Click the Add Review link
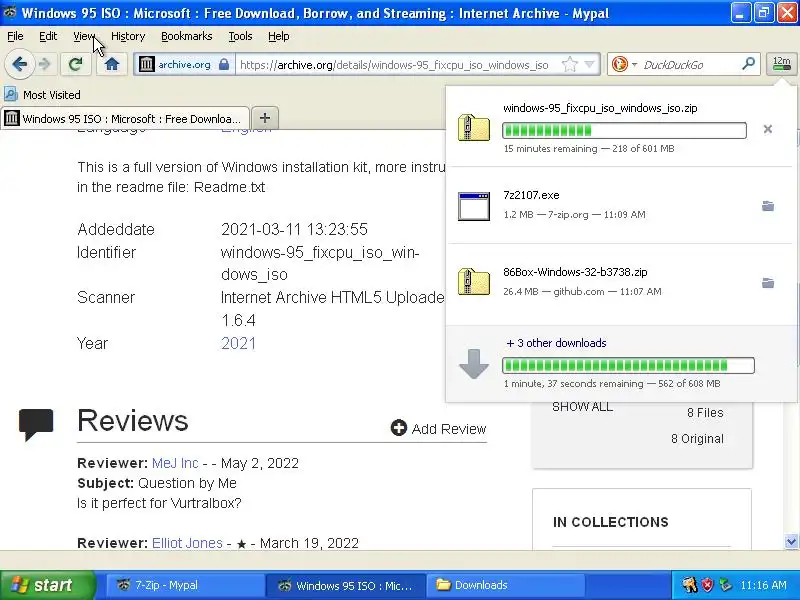 (449, 429)
